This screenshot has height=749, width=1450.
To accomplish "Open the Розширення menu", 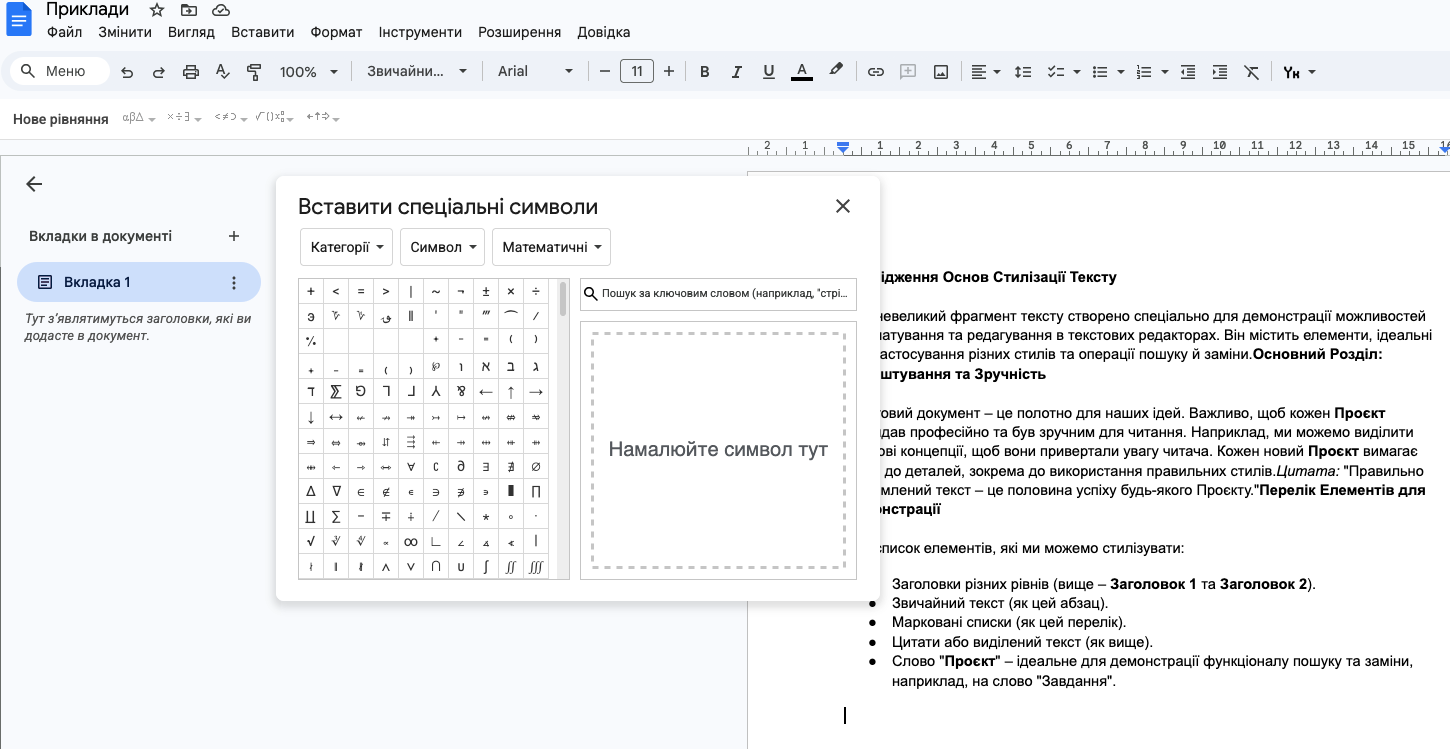I will 519,32.
